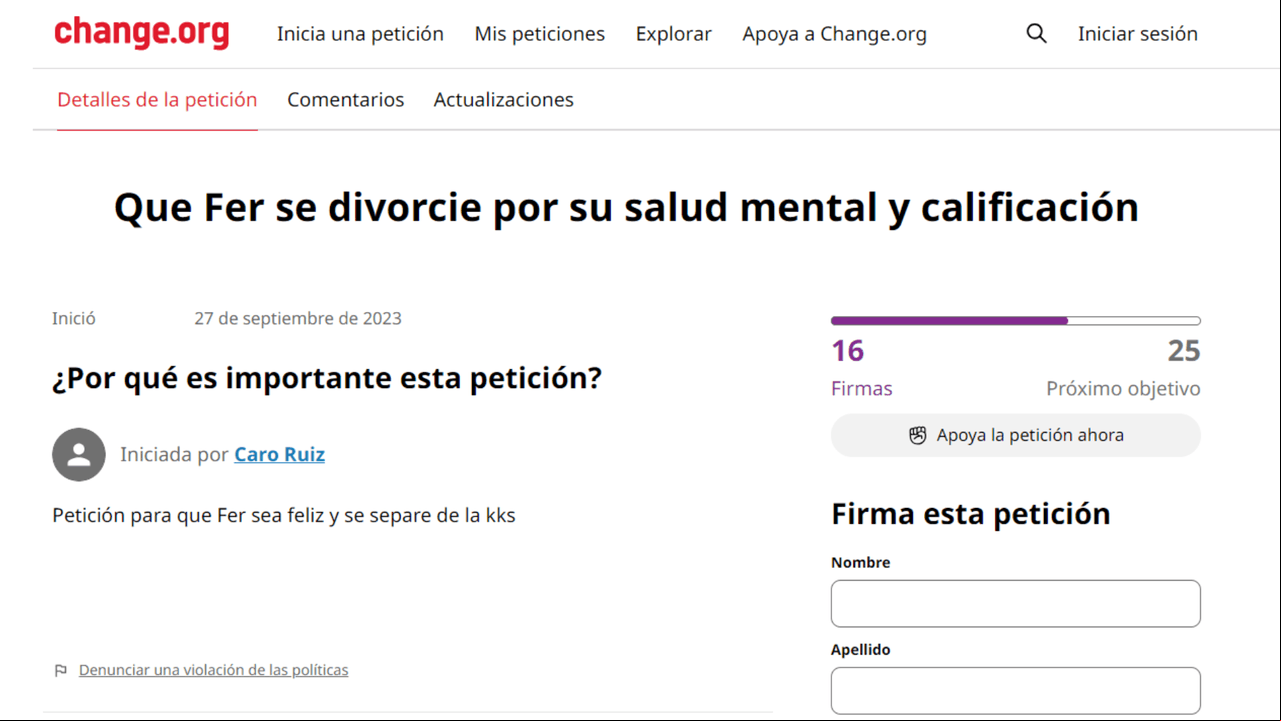The width and height of the screenshot is (1281, 721).
Task: Click the Inició label
Action: [74, 319]
